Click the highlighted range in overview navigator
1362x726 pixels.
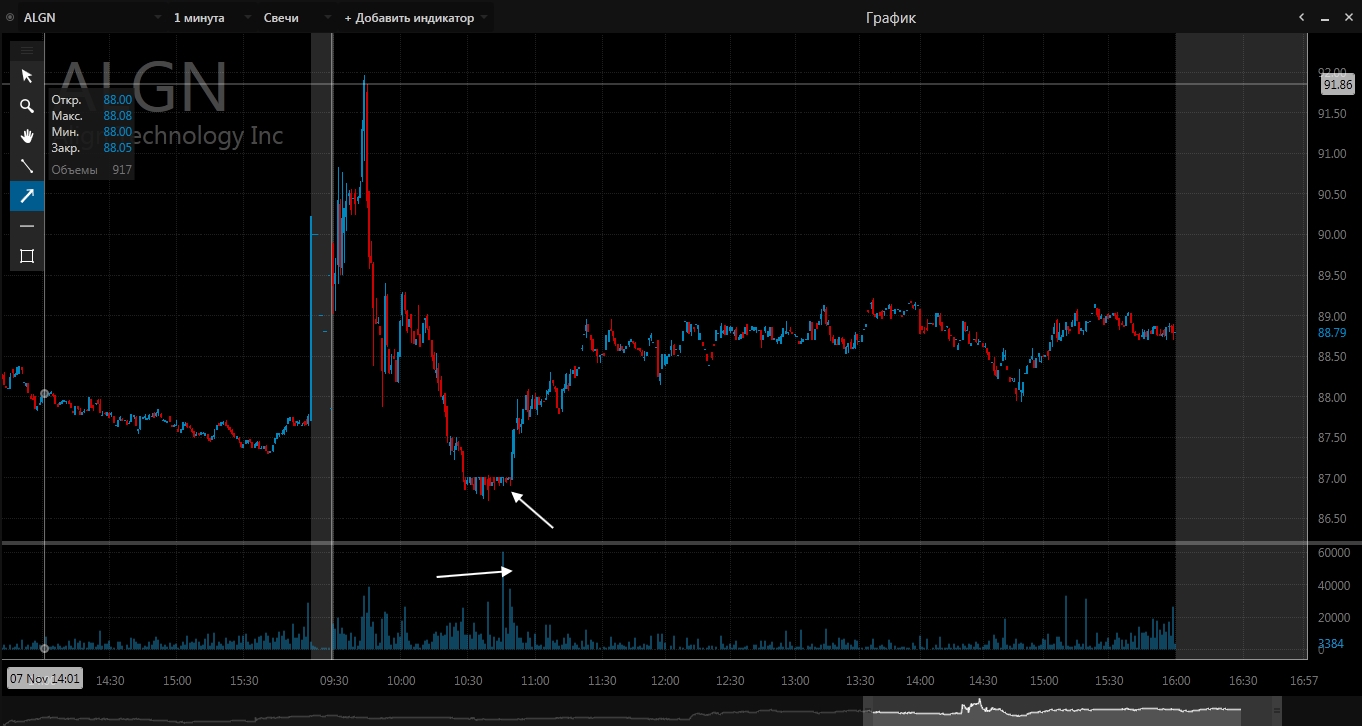point(1050,711)
